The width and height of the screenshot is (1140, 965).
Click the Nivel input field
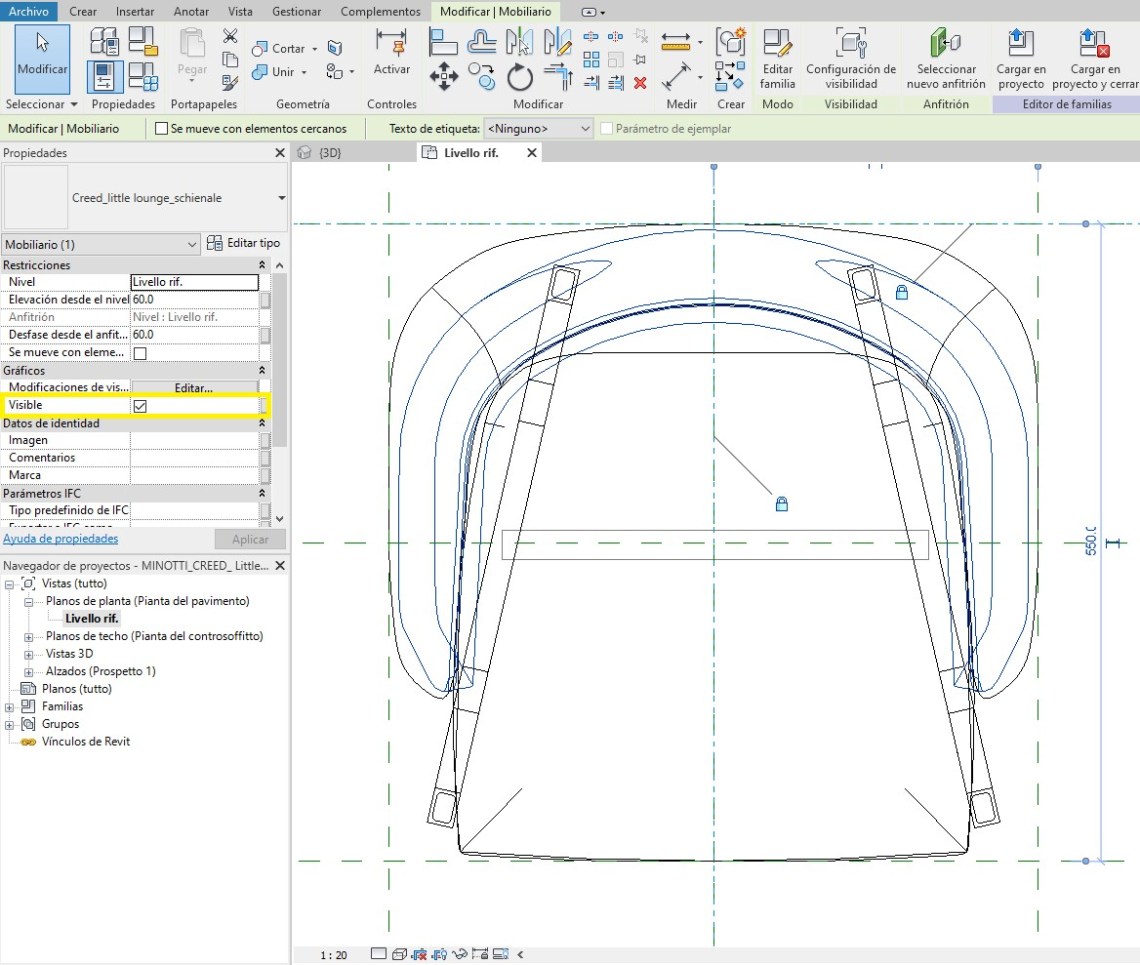[x=194, y=282]
